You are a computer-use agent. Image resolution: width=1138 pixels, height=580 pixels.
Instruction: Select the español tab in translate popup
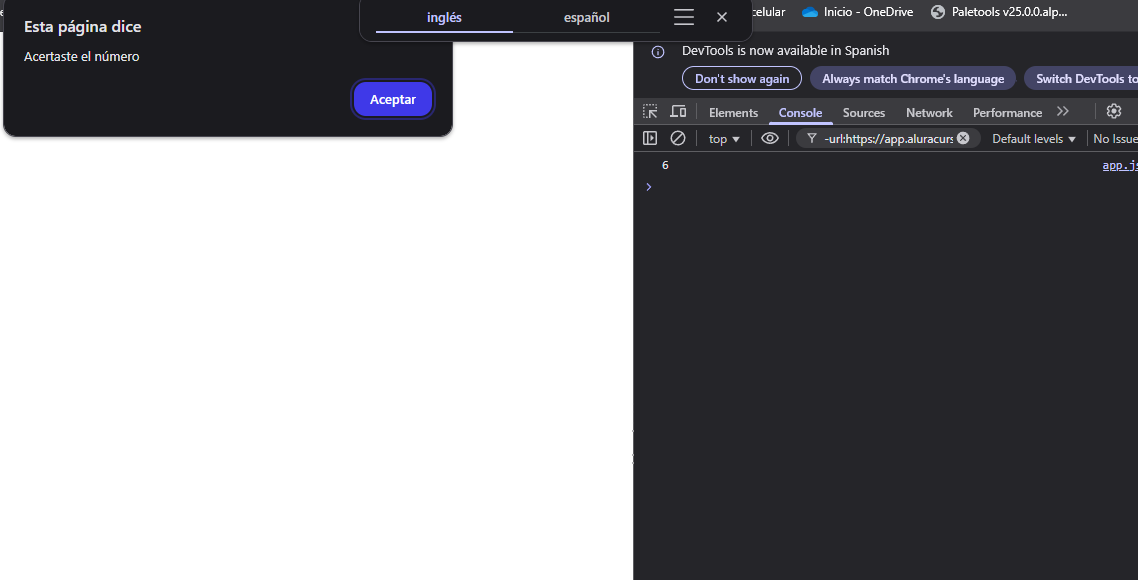(x=586, y=17)
